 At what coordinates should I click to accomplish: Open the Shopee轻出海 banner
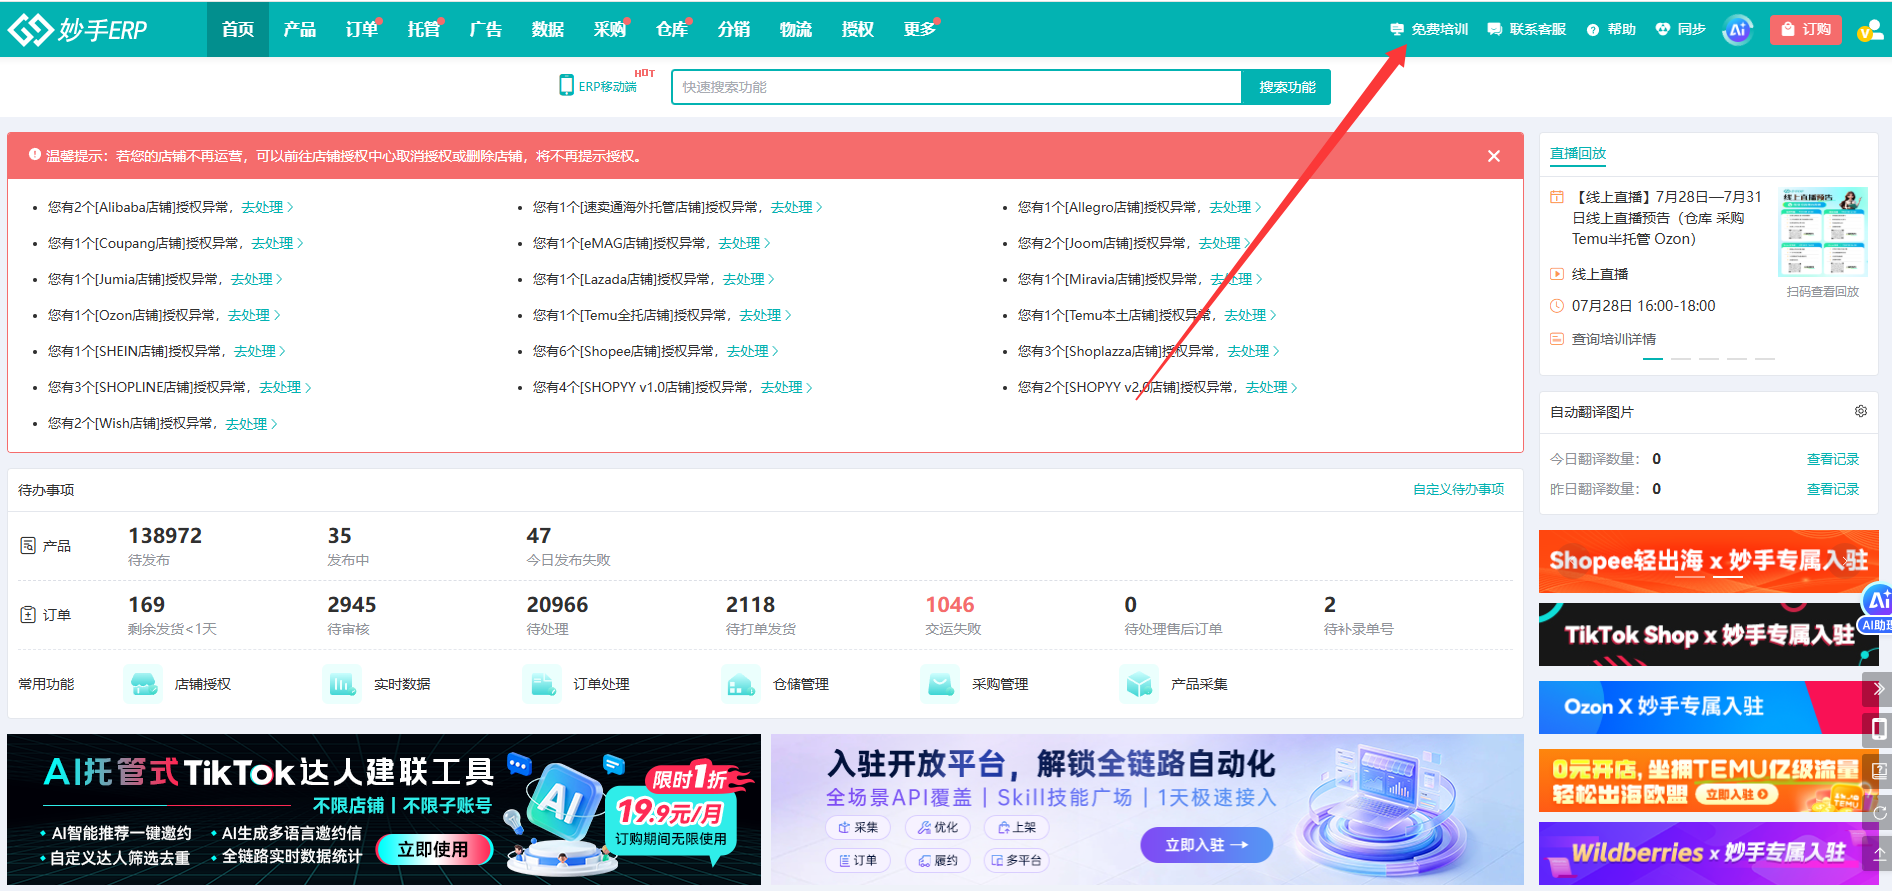[1708, 561]
